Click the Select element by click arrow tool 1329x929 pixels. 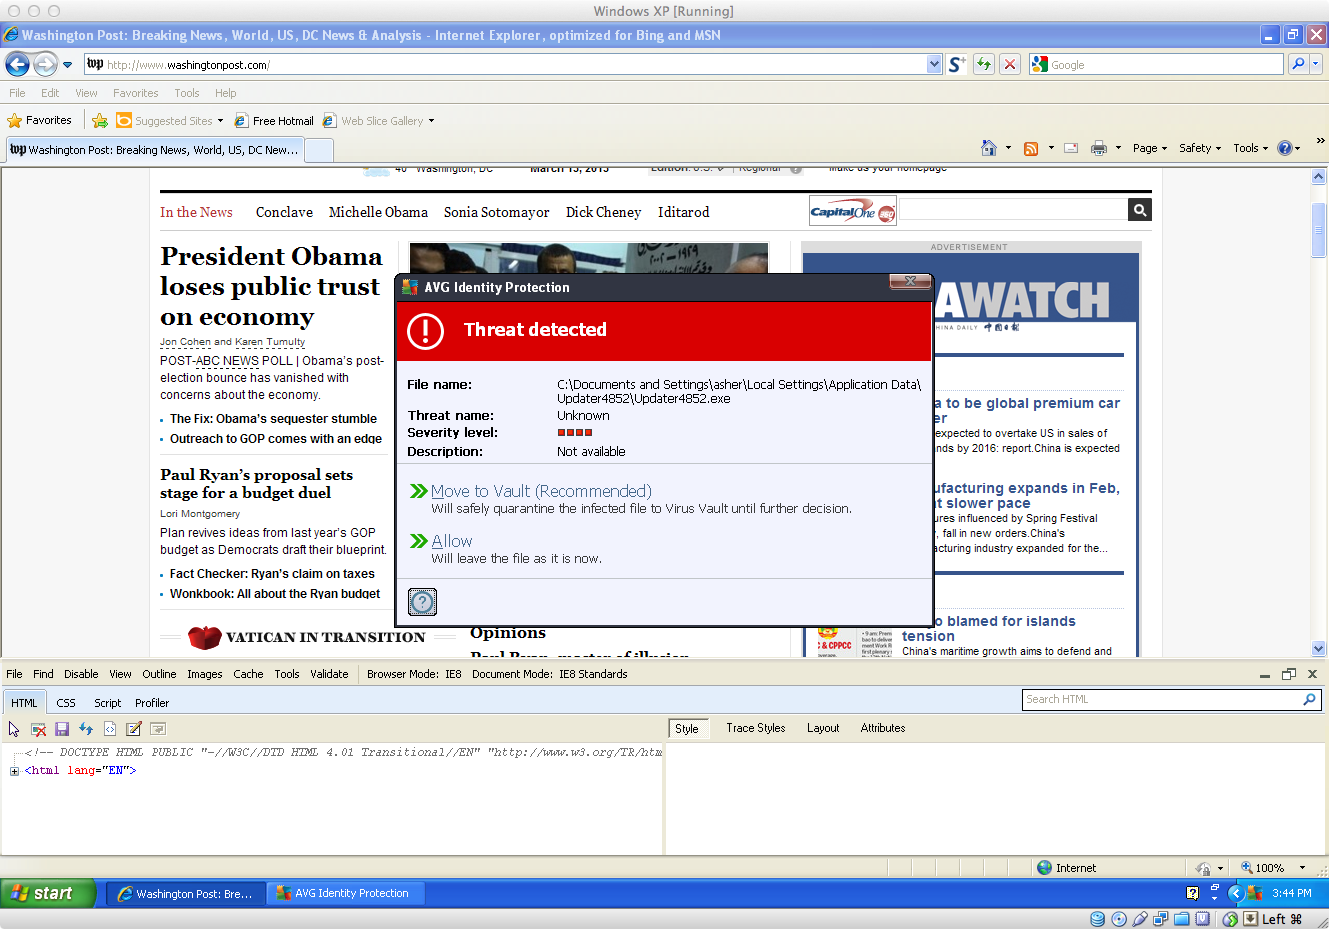click(14, 729)
